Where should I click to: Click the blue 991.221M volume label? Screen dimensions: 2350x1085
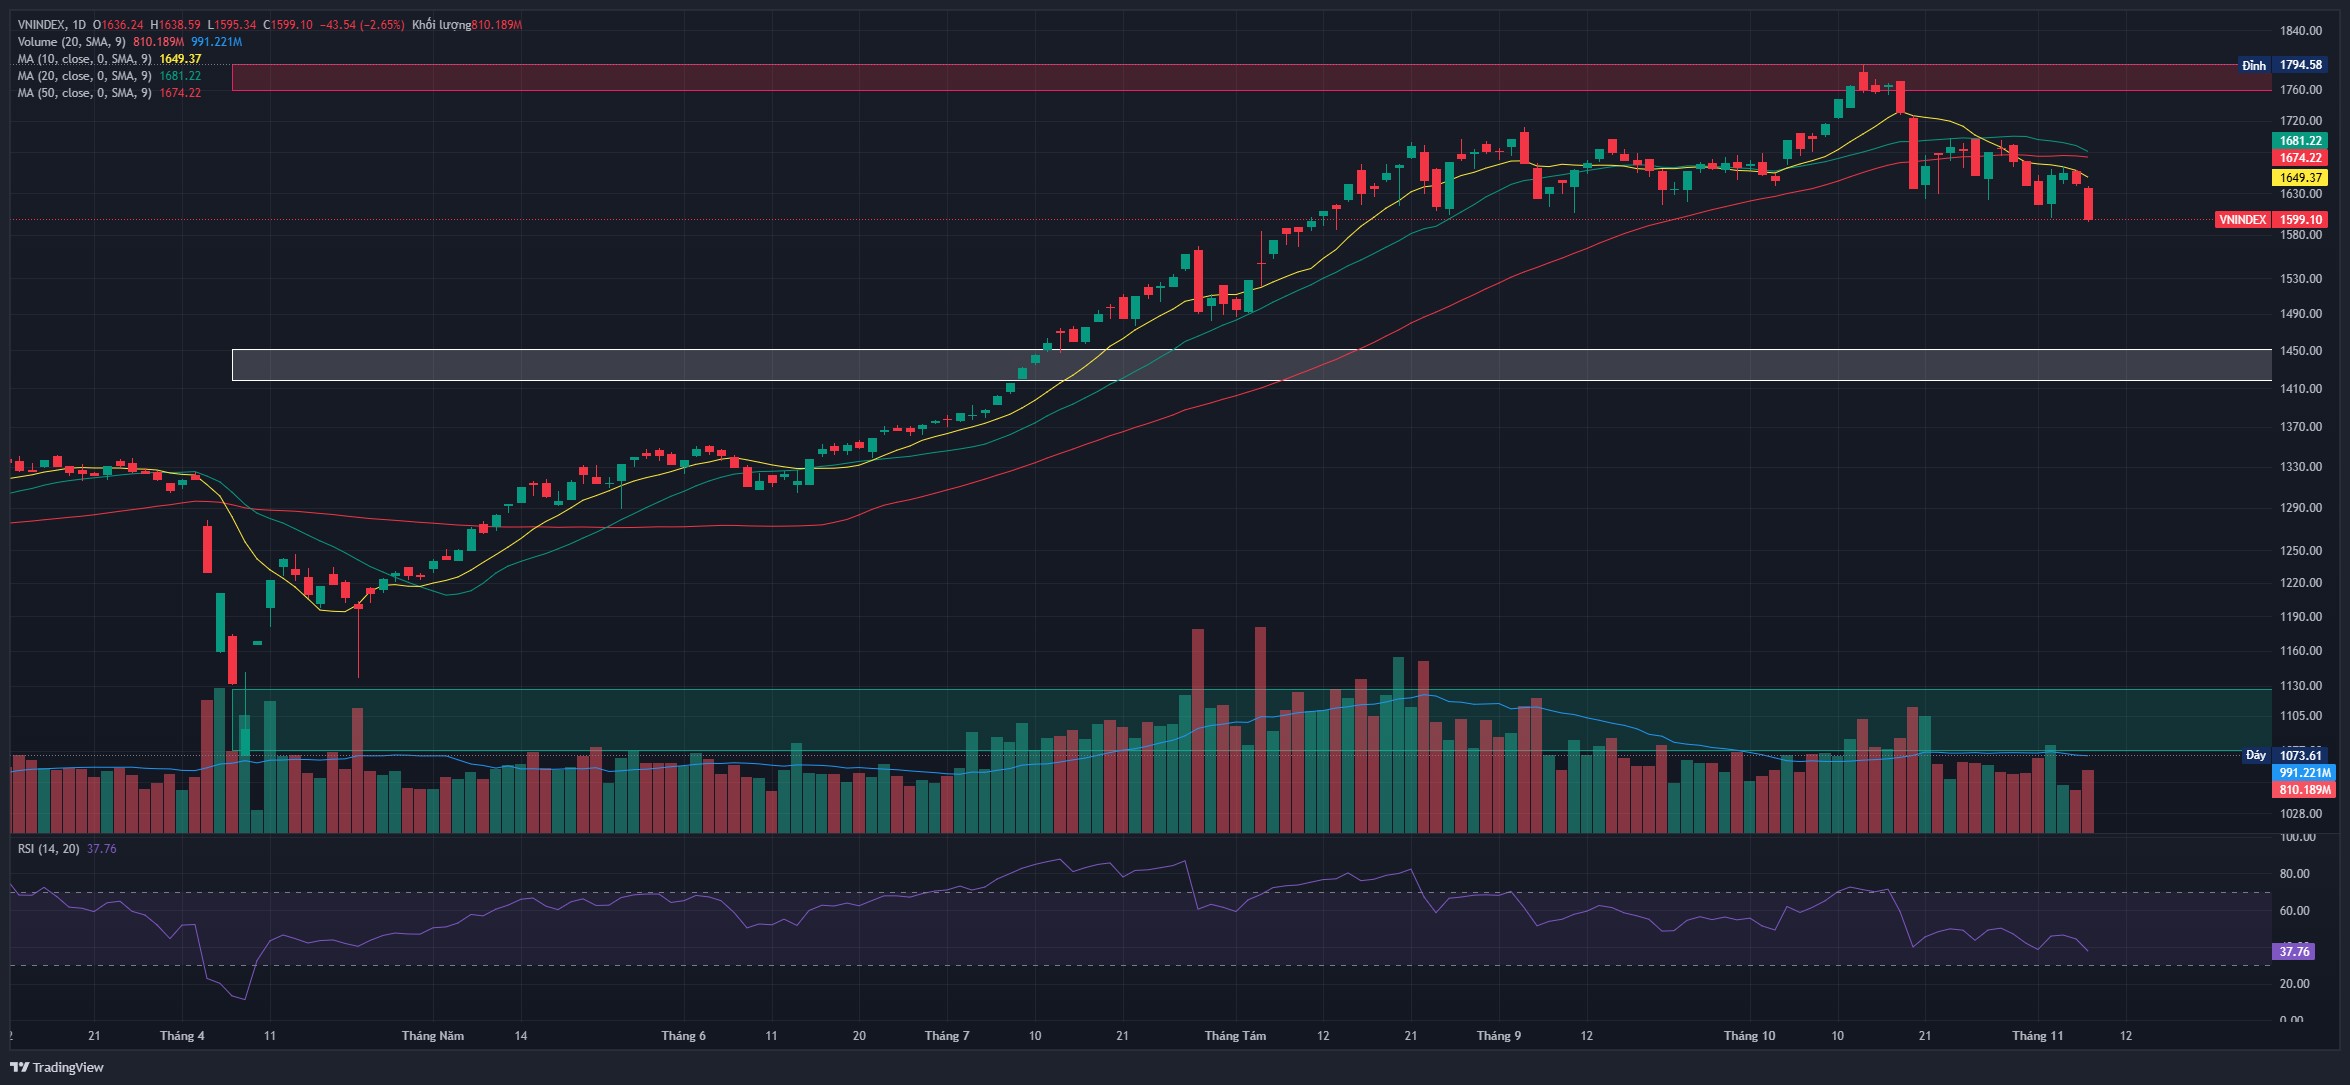point(2304,773)
